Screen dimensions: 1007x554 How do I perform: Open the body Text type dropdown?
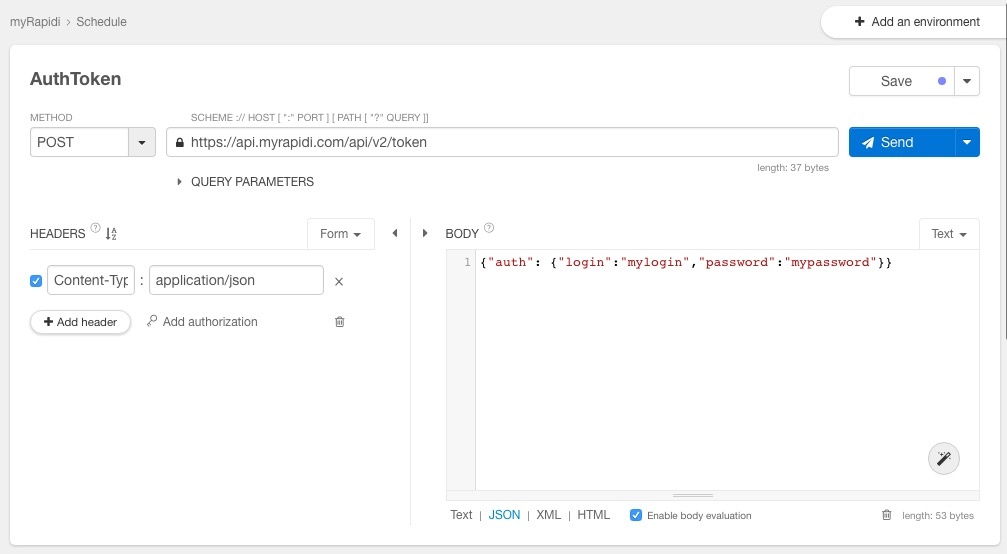pos(949,234)
